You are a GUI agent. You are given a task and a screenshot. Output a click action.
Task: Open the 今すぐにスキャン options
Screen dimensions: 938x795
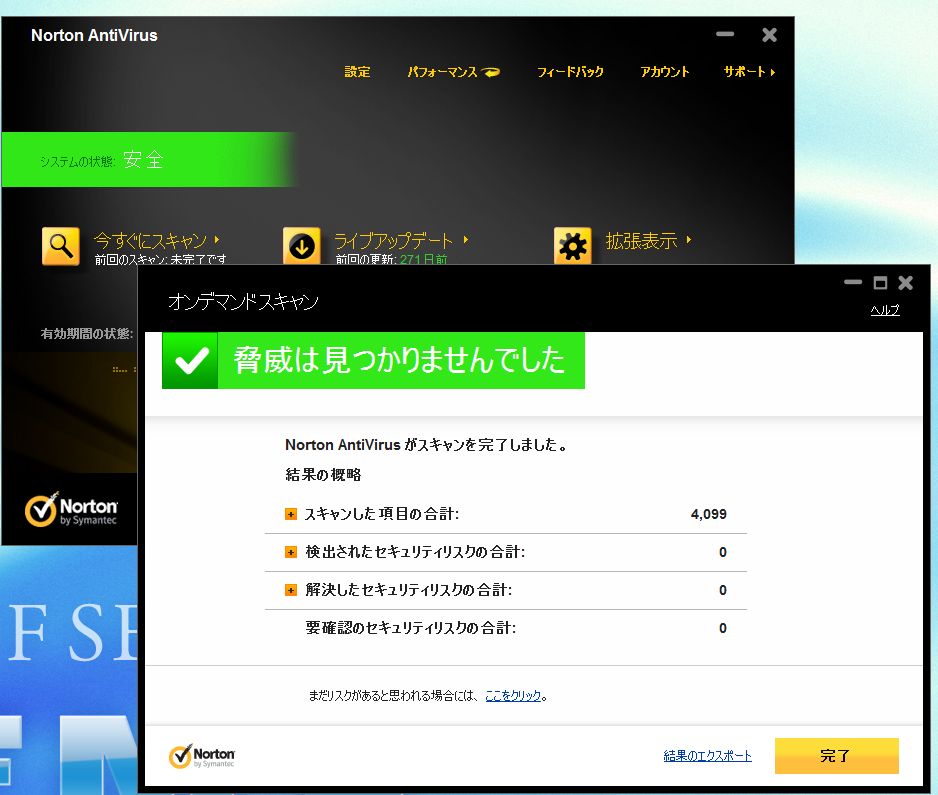157,240
